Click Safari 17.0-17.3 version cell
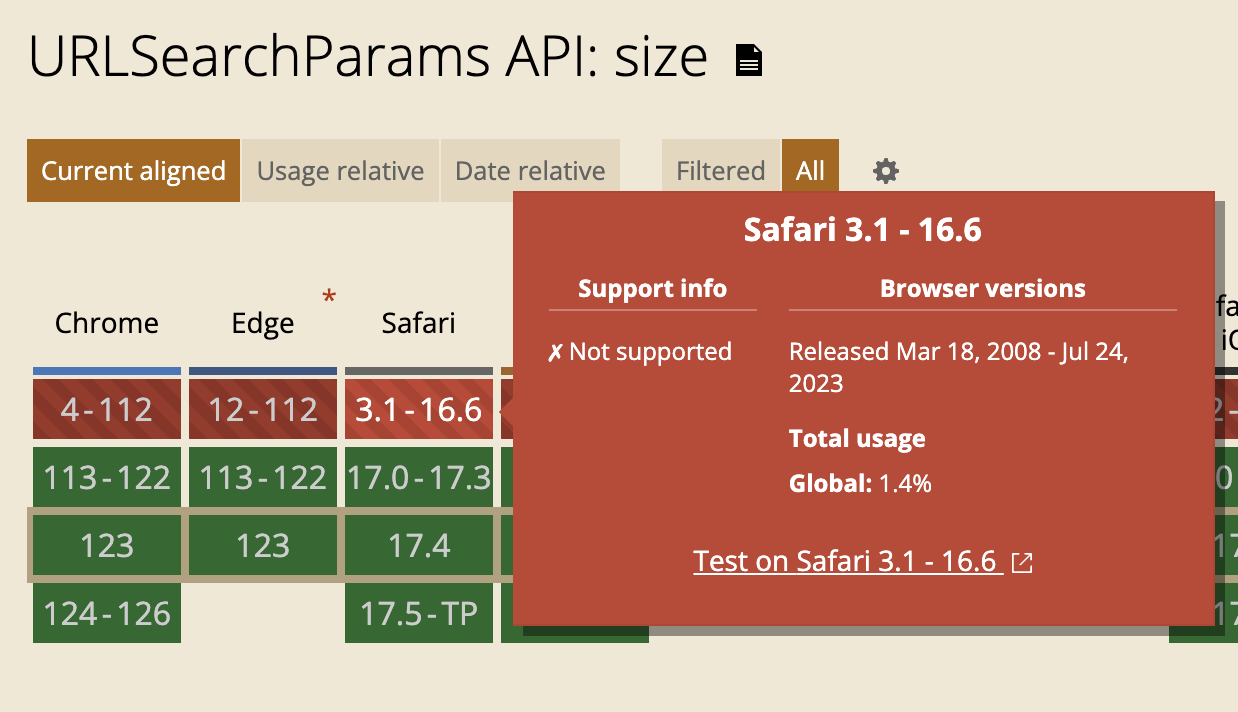 tap(419, 477)
